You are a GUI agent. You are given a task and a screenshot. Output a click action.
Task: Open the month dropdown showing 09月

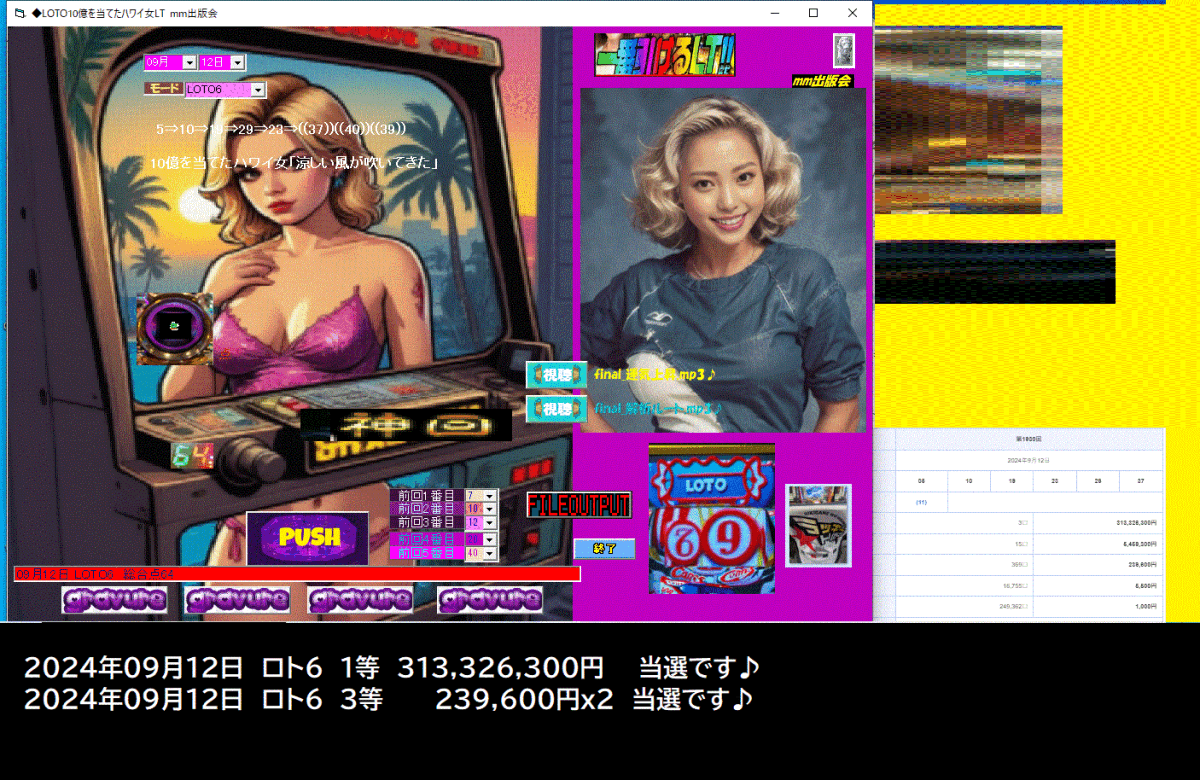point(171,62)
